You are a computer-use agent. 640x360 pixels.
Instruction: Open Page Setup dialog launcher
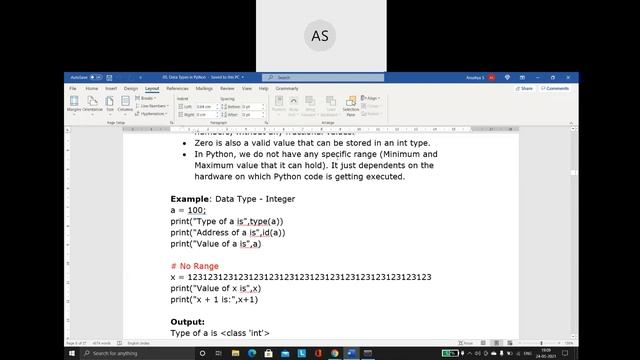[x=171, y=122]
